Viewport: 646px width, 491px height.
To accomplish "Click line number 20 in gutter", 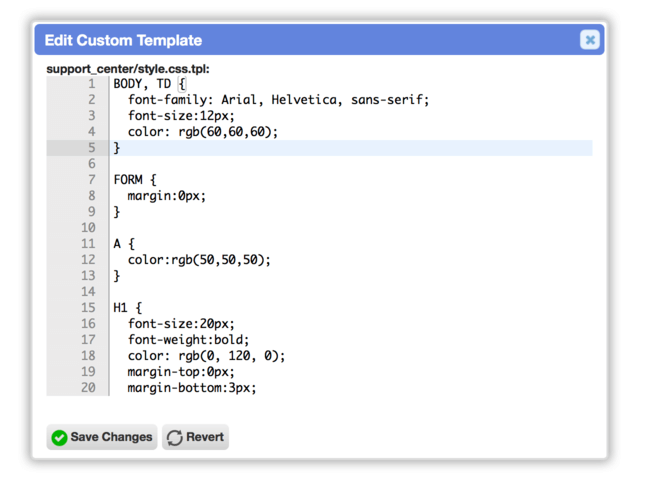I will 88,388.
